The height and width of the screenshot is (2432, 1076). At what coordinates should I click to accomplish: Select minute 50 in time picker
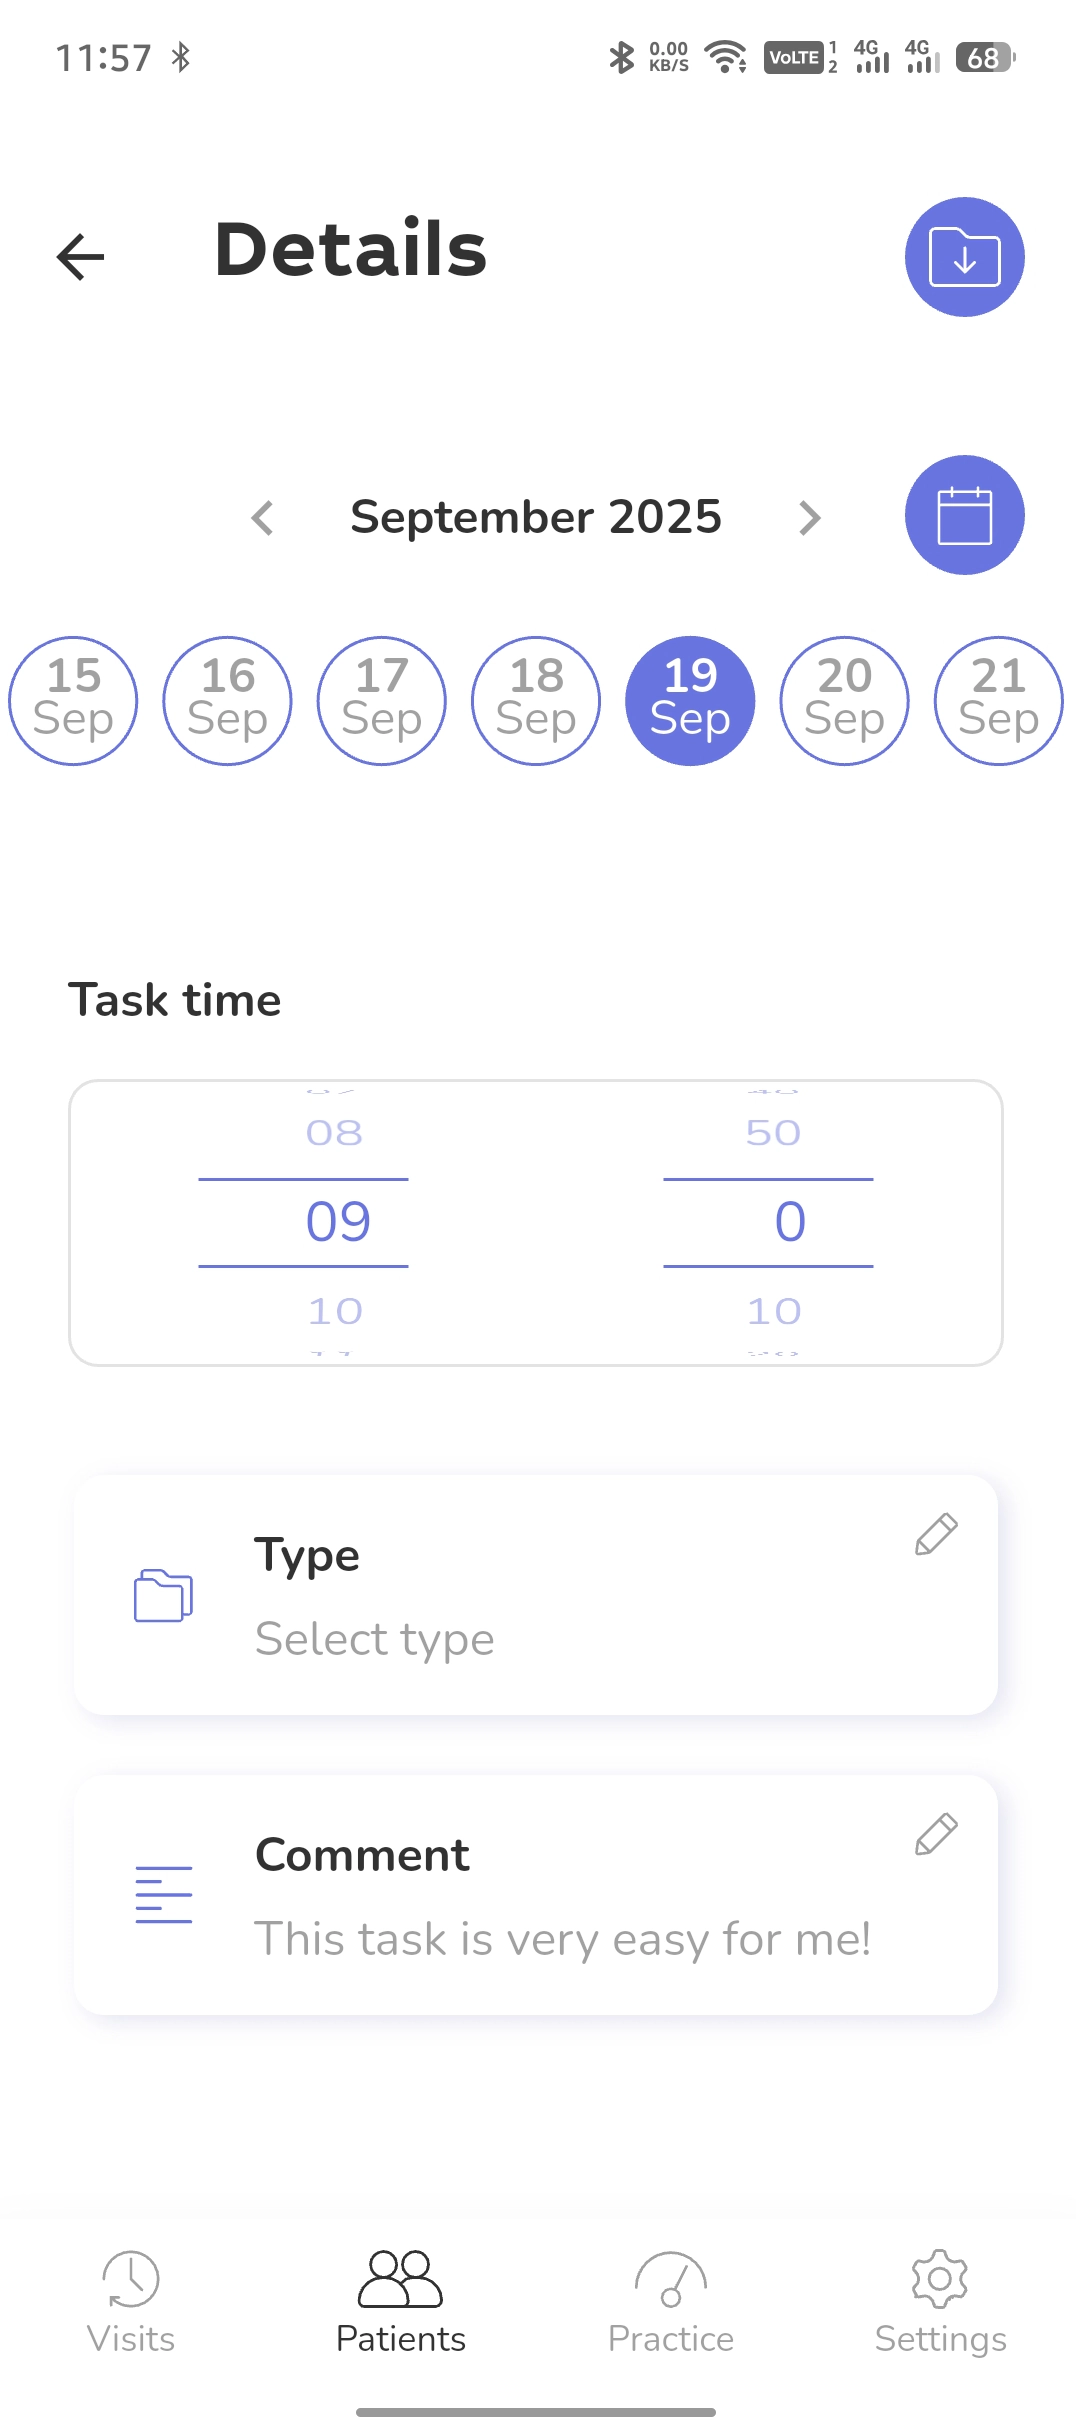click(775, 1132)
